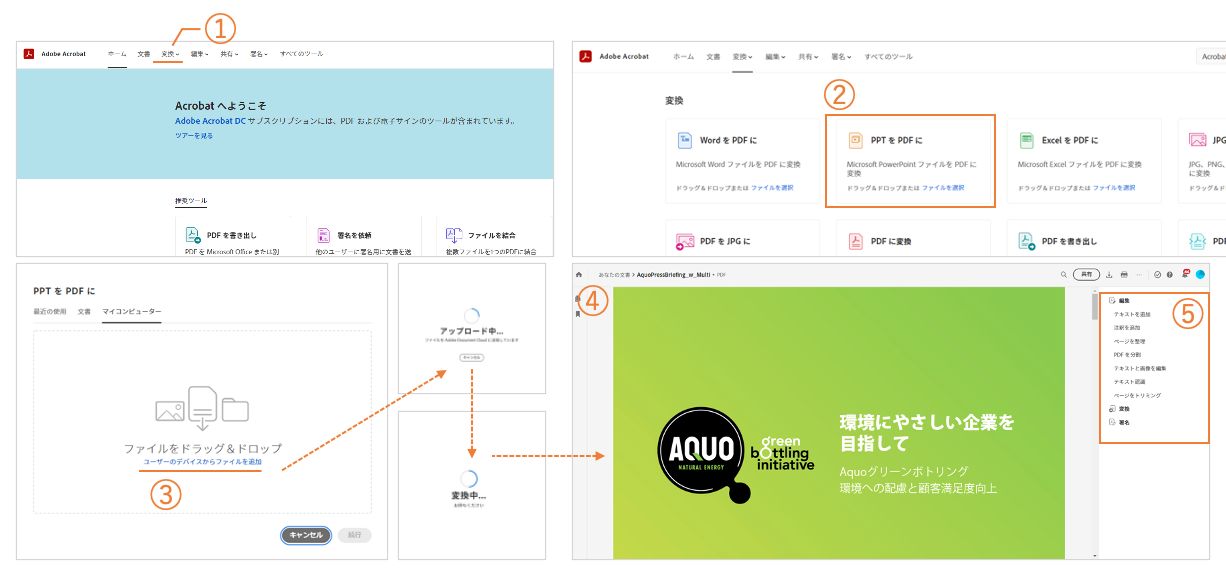The height and width of the screenshot is (577, 1226).
Task: Open the 署名 dropdown on the 変換 page
Action: pos(840,57)
